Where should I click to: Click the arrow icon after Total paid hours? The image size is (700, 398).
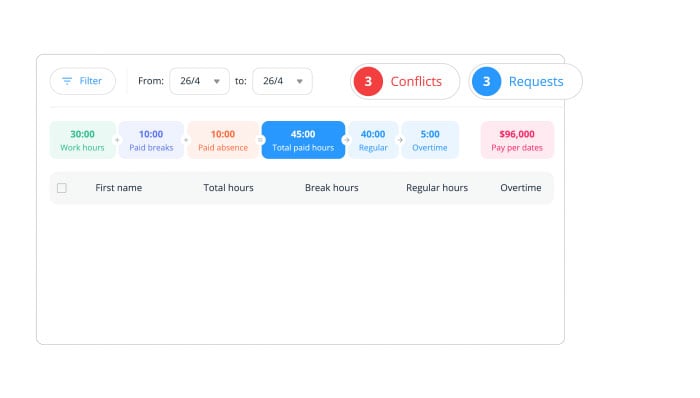point(346,140)
